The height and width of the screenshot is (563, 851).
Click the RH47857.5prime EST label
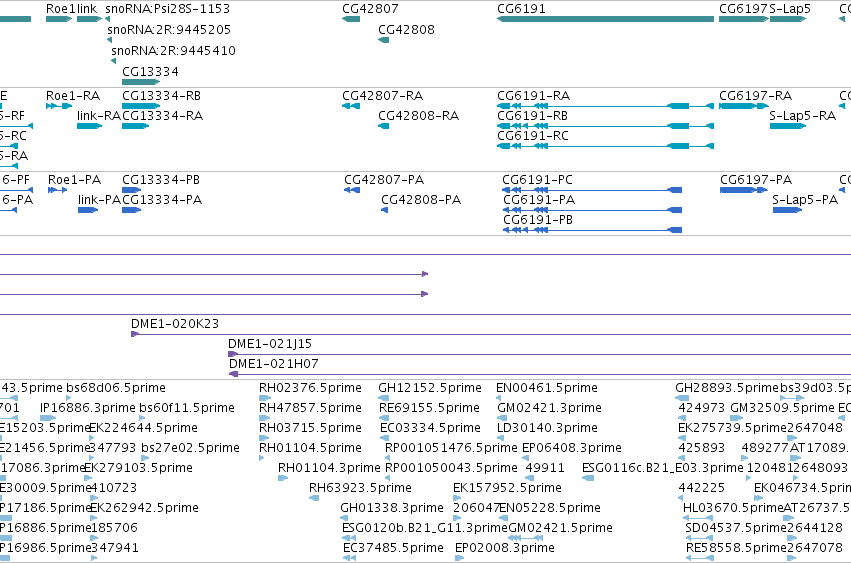coord(310,408)
